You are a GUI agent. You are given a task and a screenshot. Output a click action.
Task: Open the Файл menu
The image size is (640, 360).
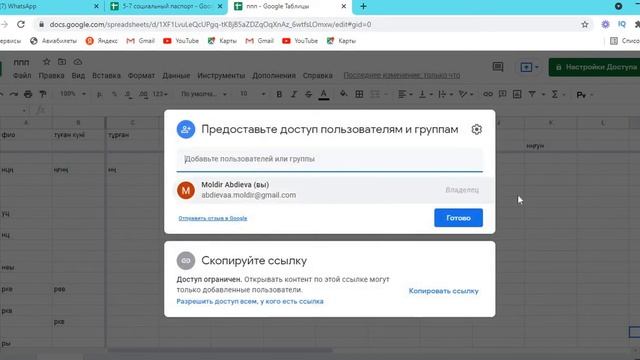click(x=22, y=76)
